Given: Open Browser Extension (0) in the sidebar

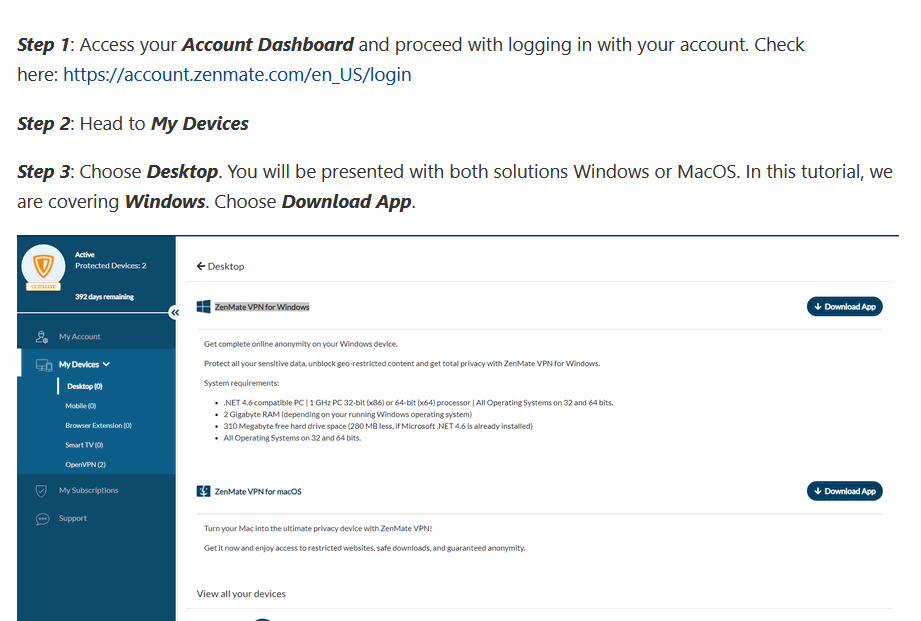Looking at the screenshot, I should [98, 426].
